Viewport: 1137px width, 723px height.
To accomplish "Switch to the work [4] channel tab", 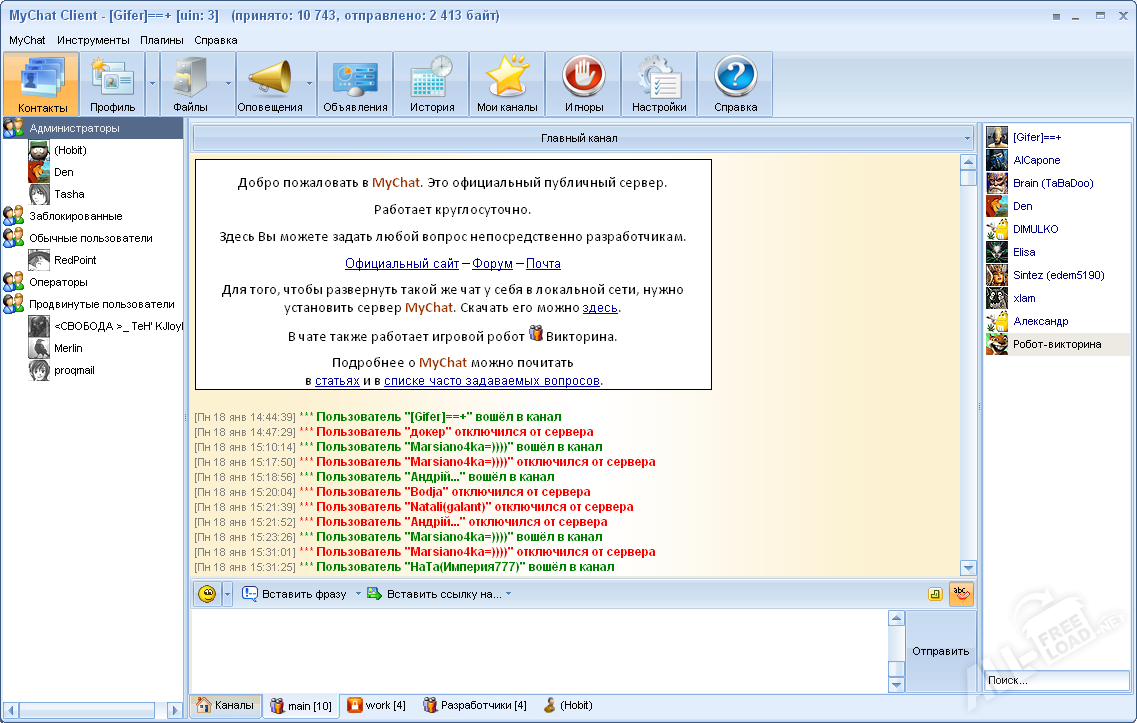I will coord(376,705).
